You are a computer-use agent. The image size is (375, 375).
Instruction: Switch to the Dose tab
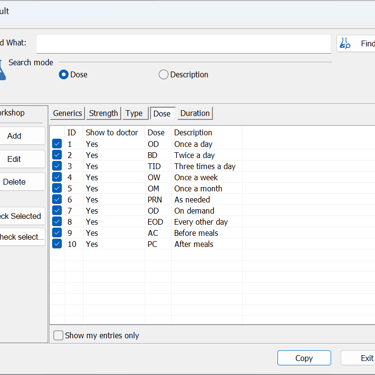click(162, 113)
